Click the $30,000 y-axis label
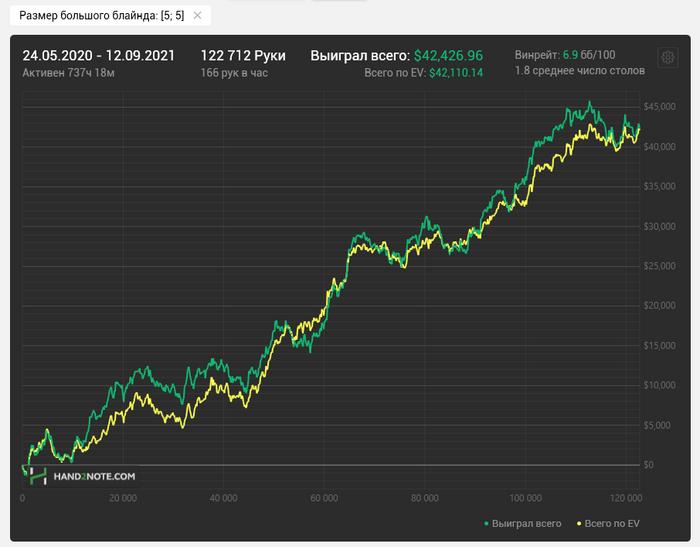 point(659,226)
